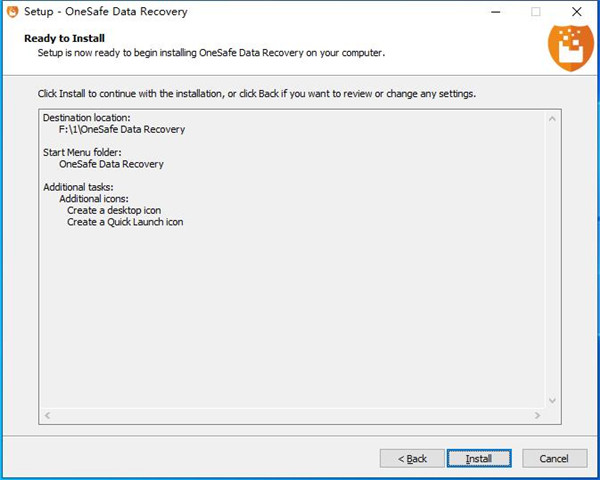
Task: Click the horizontal scrollbar track below the summary
Action: point(292,414)
